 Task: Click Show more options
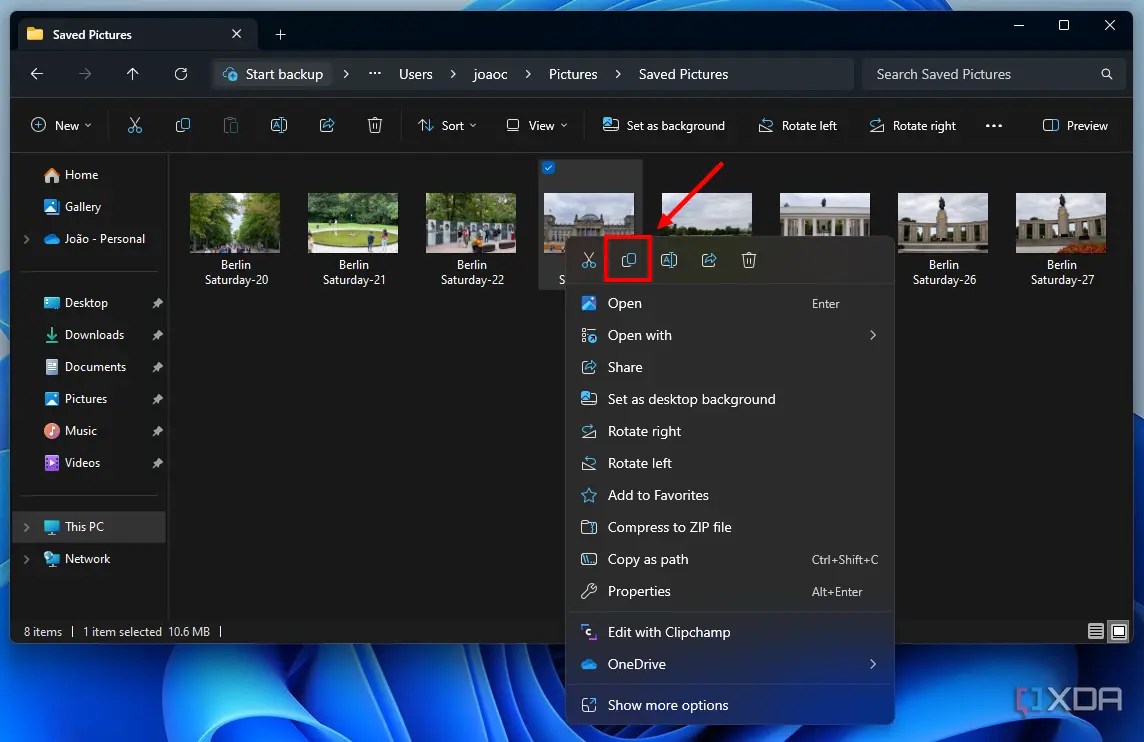click(x=667, y=705)
